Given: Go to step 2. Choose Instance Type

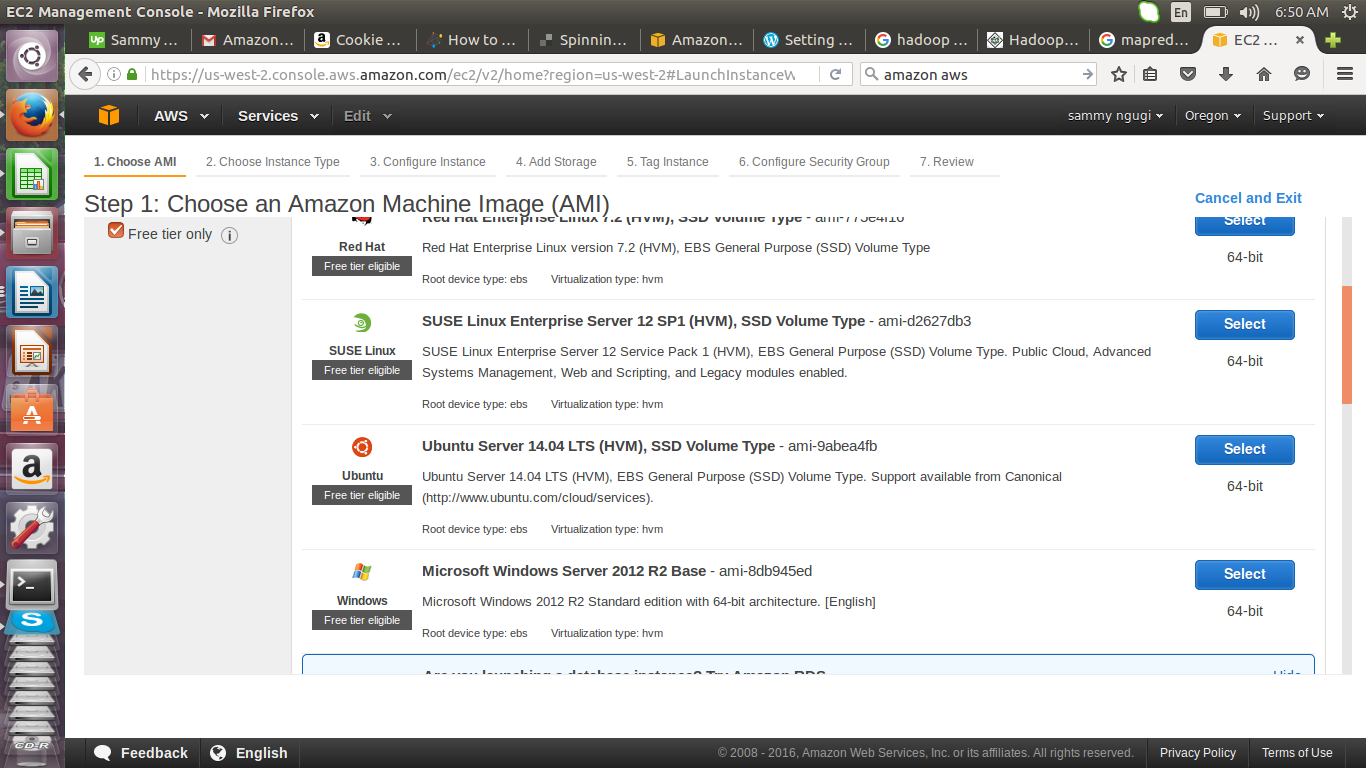Looking at the screenshot, I should 273,162.
